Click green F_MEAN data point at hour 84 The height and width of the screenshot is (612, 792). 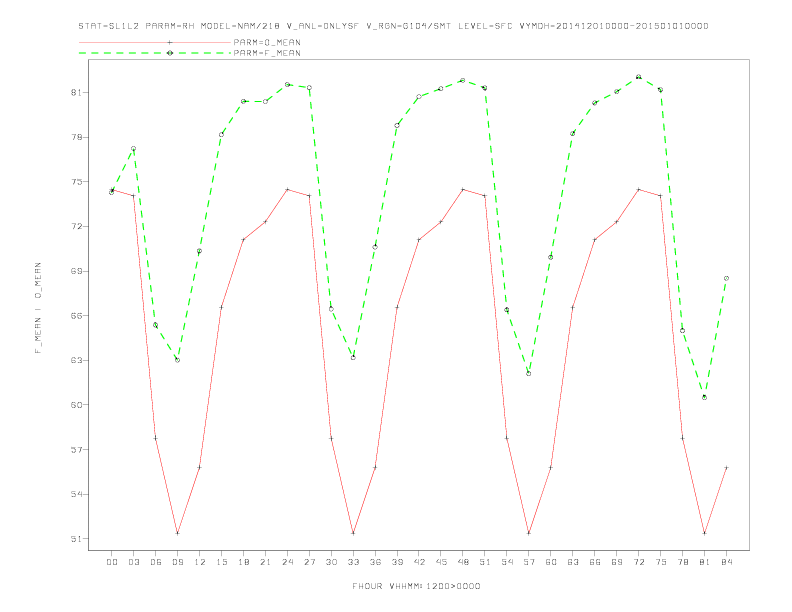tap(726, 278)
